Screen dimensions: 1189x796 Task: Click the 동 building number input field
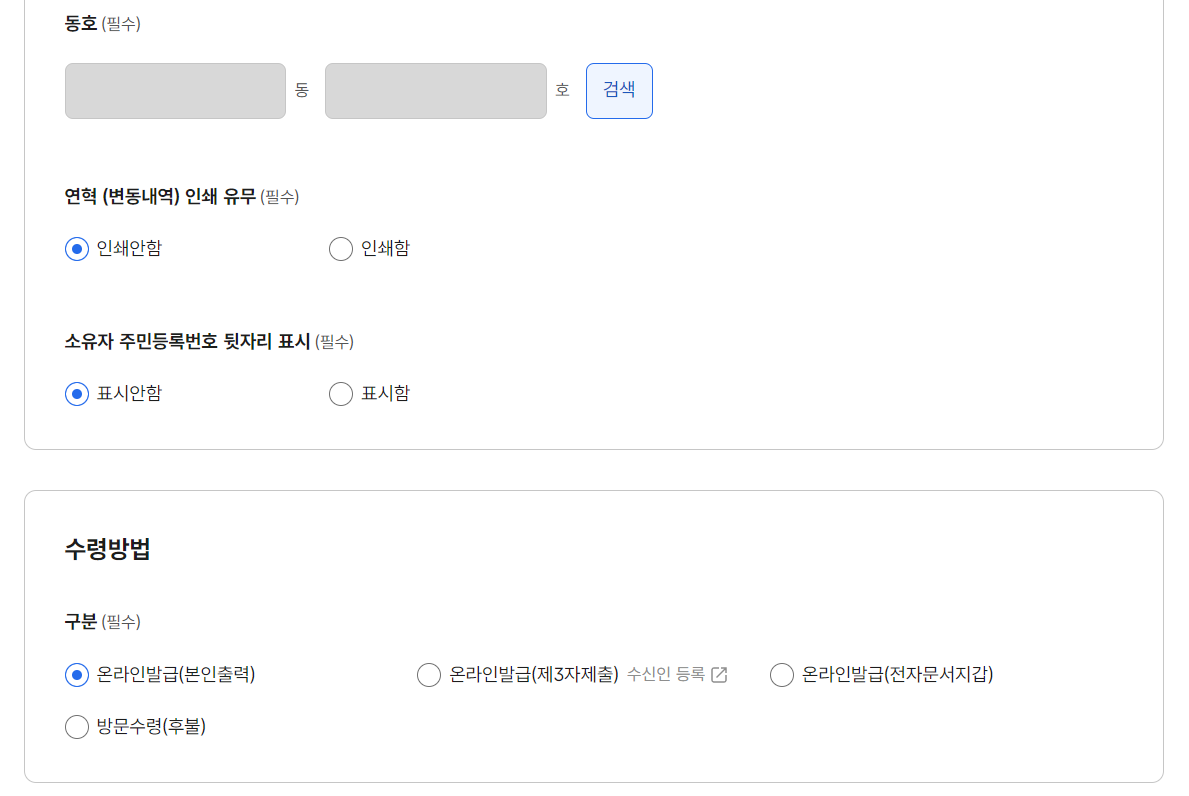175,90
